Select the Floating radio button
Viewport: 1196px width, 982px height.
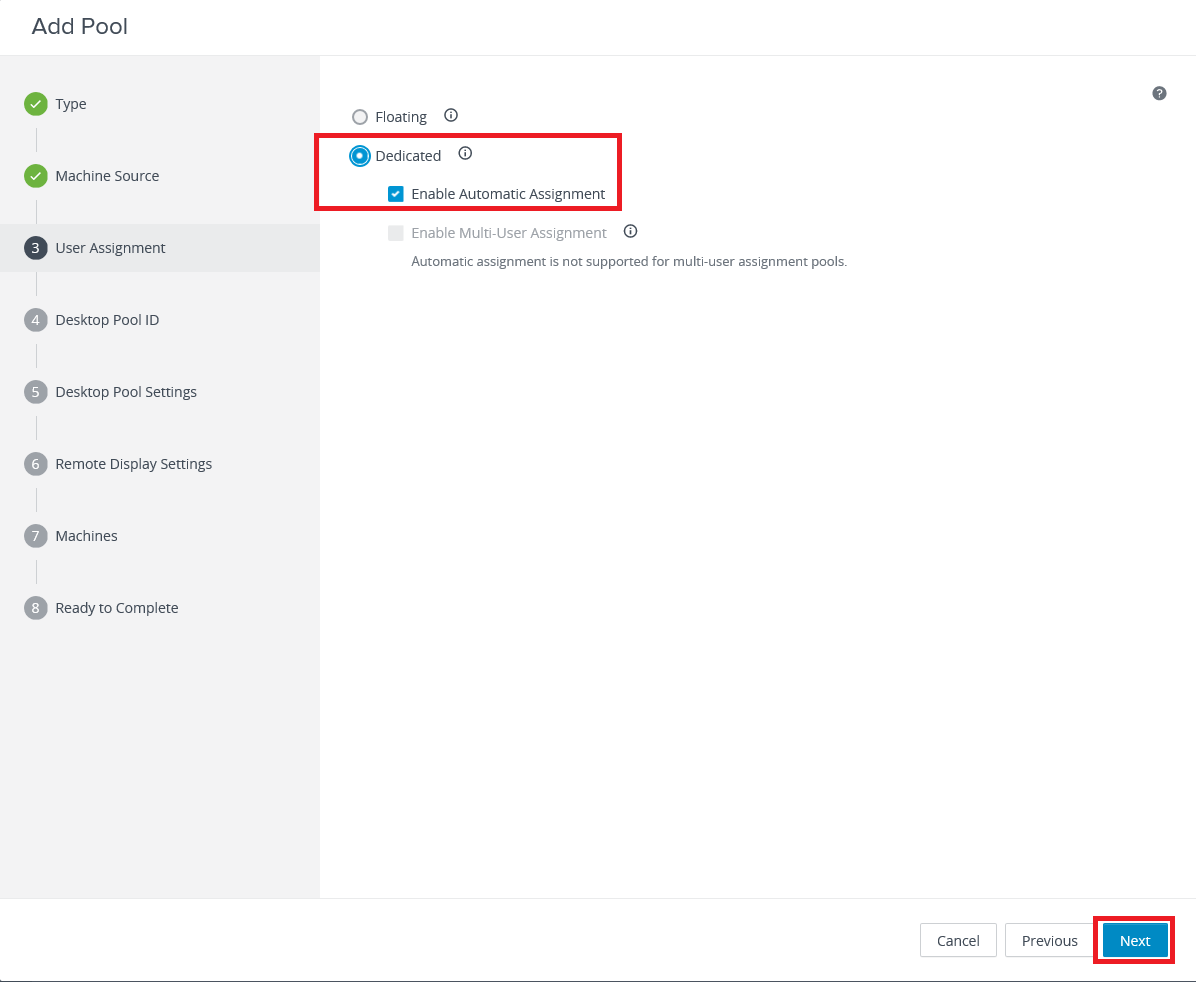(x=360, y=117)
